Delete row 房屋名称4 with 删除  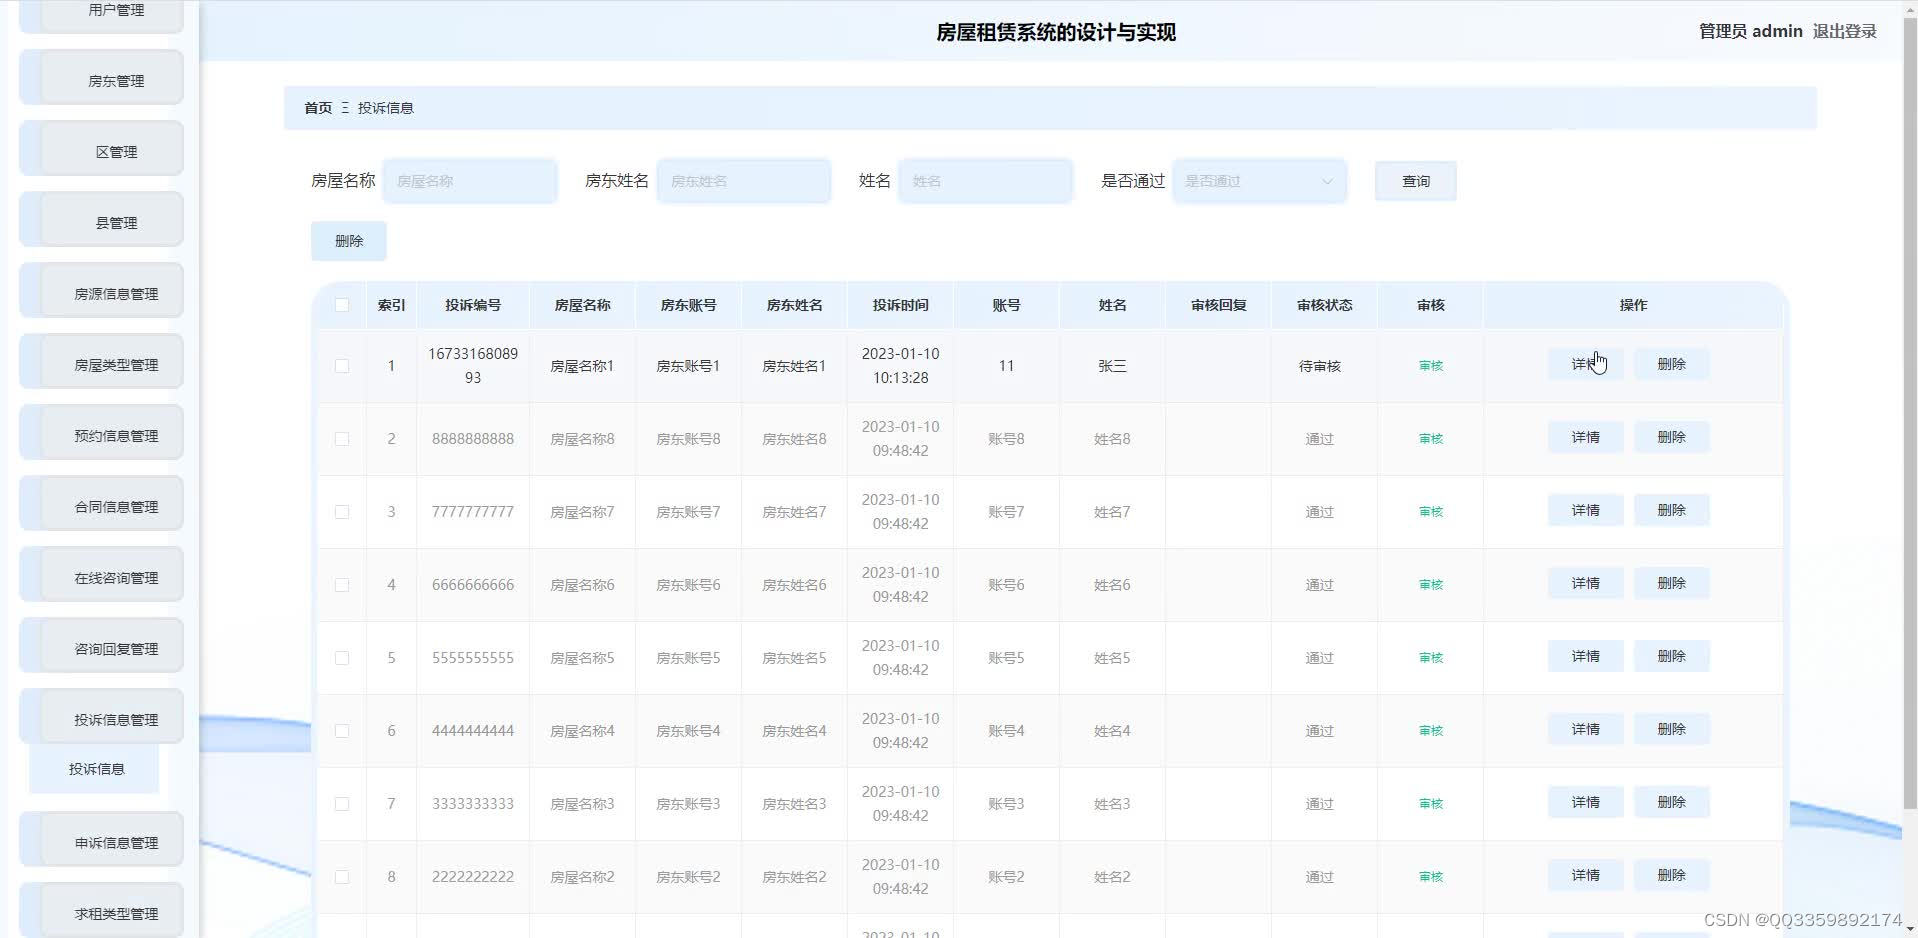click(x=1671, y=729)
